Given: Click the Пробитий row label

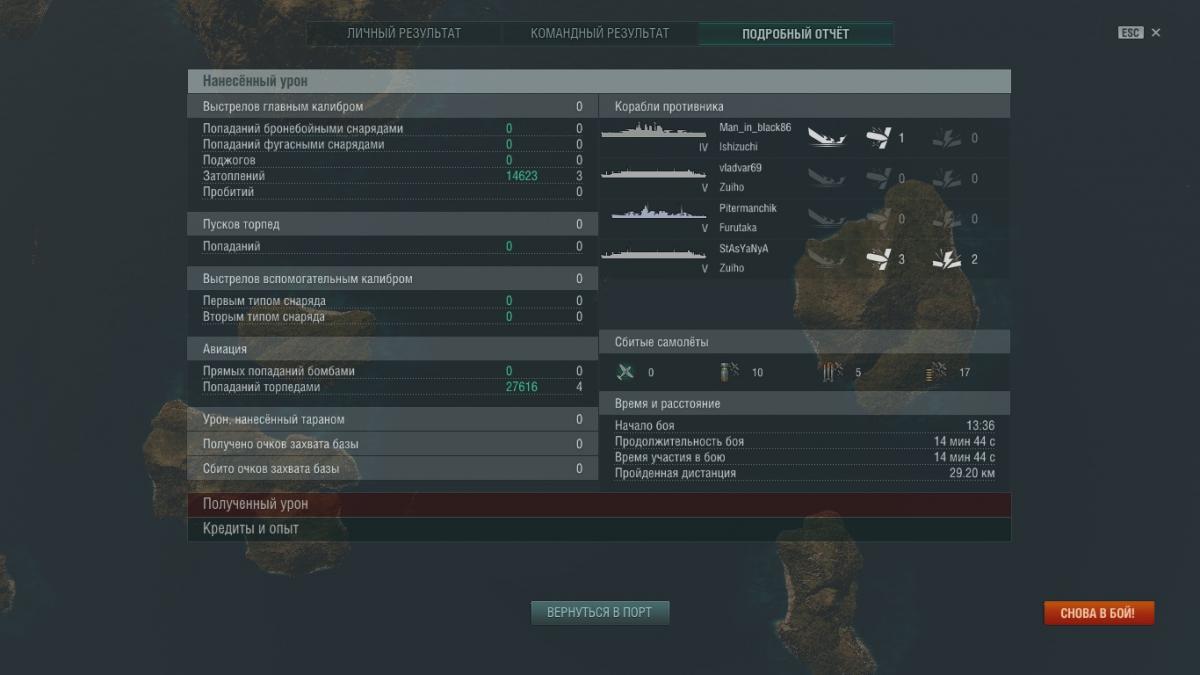Looking at the screenshot, I should coord(228,192).
